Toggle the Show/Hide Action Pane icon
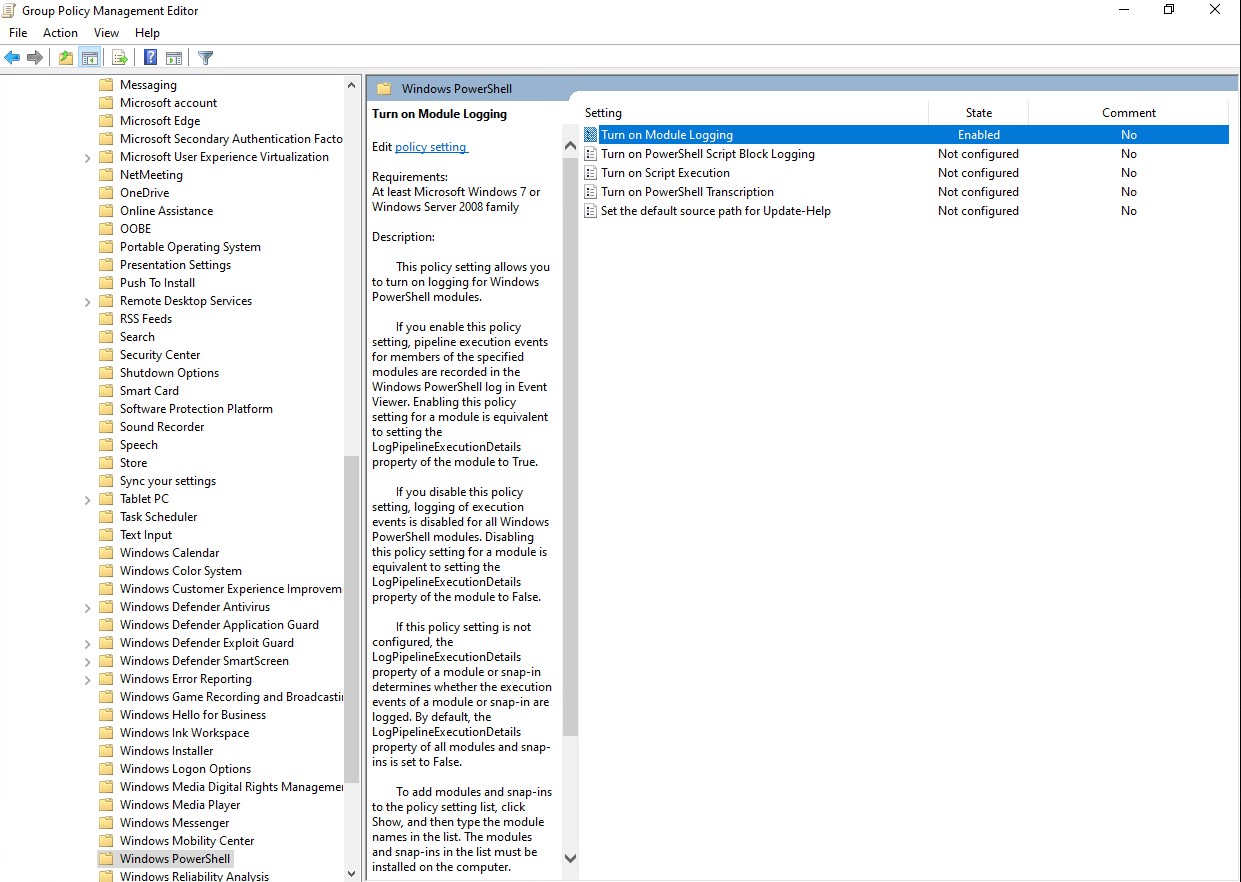The image size is (1241, 882). pos(174,58)
